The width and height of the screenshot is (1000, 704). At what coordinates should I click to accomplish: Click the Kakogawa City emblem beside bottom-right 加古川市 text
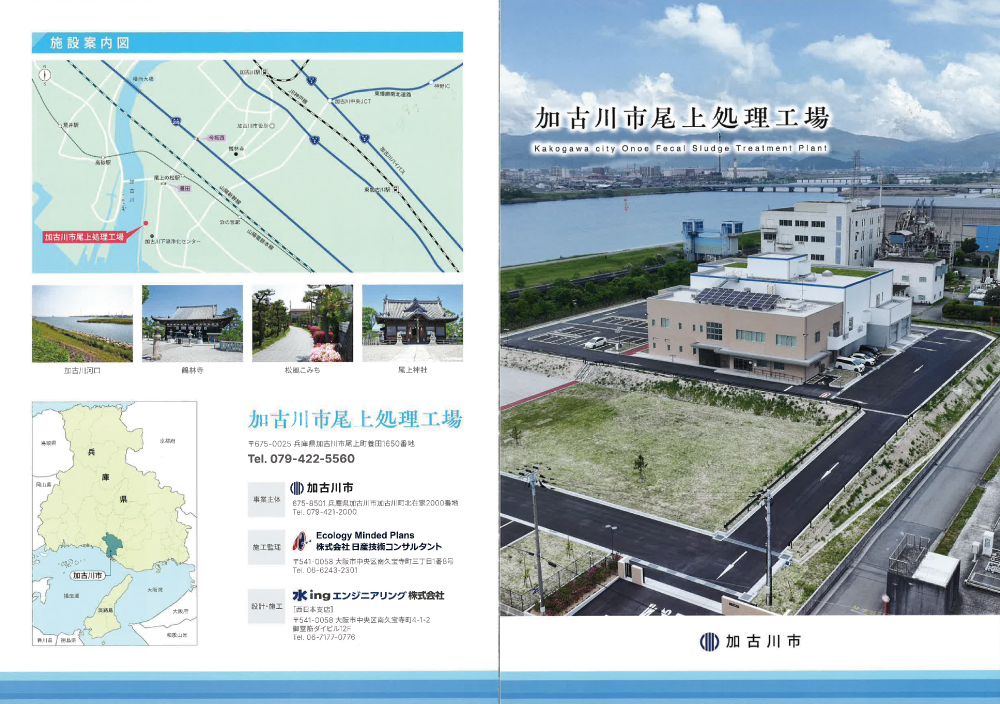[x=708, y=643]
